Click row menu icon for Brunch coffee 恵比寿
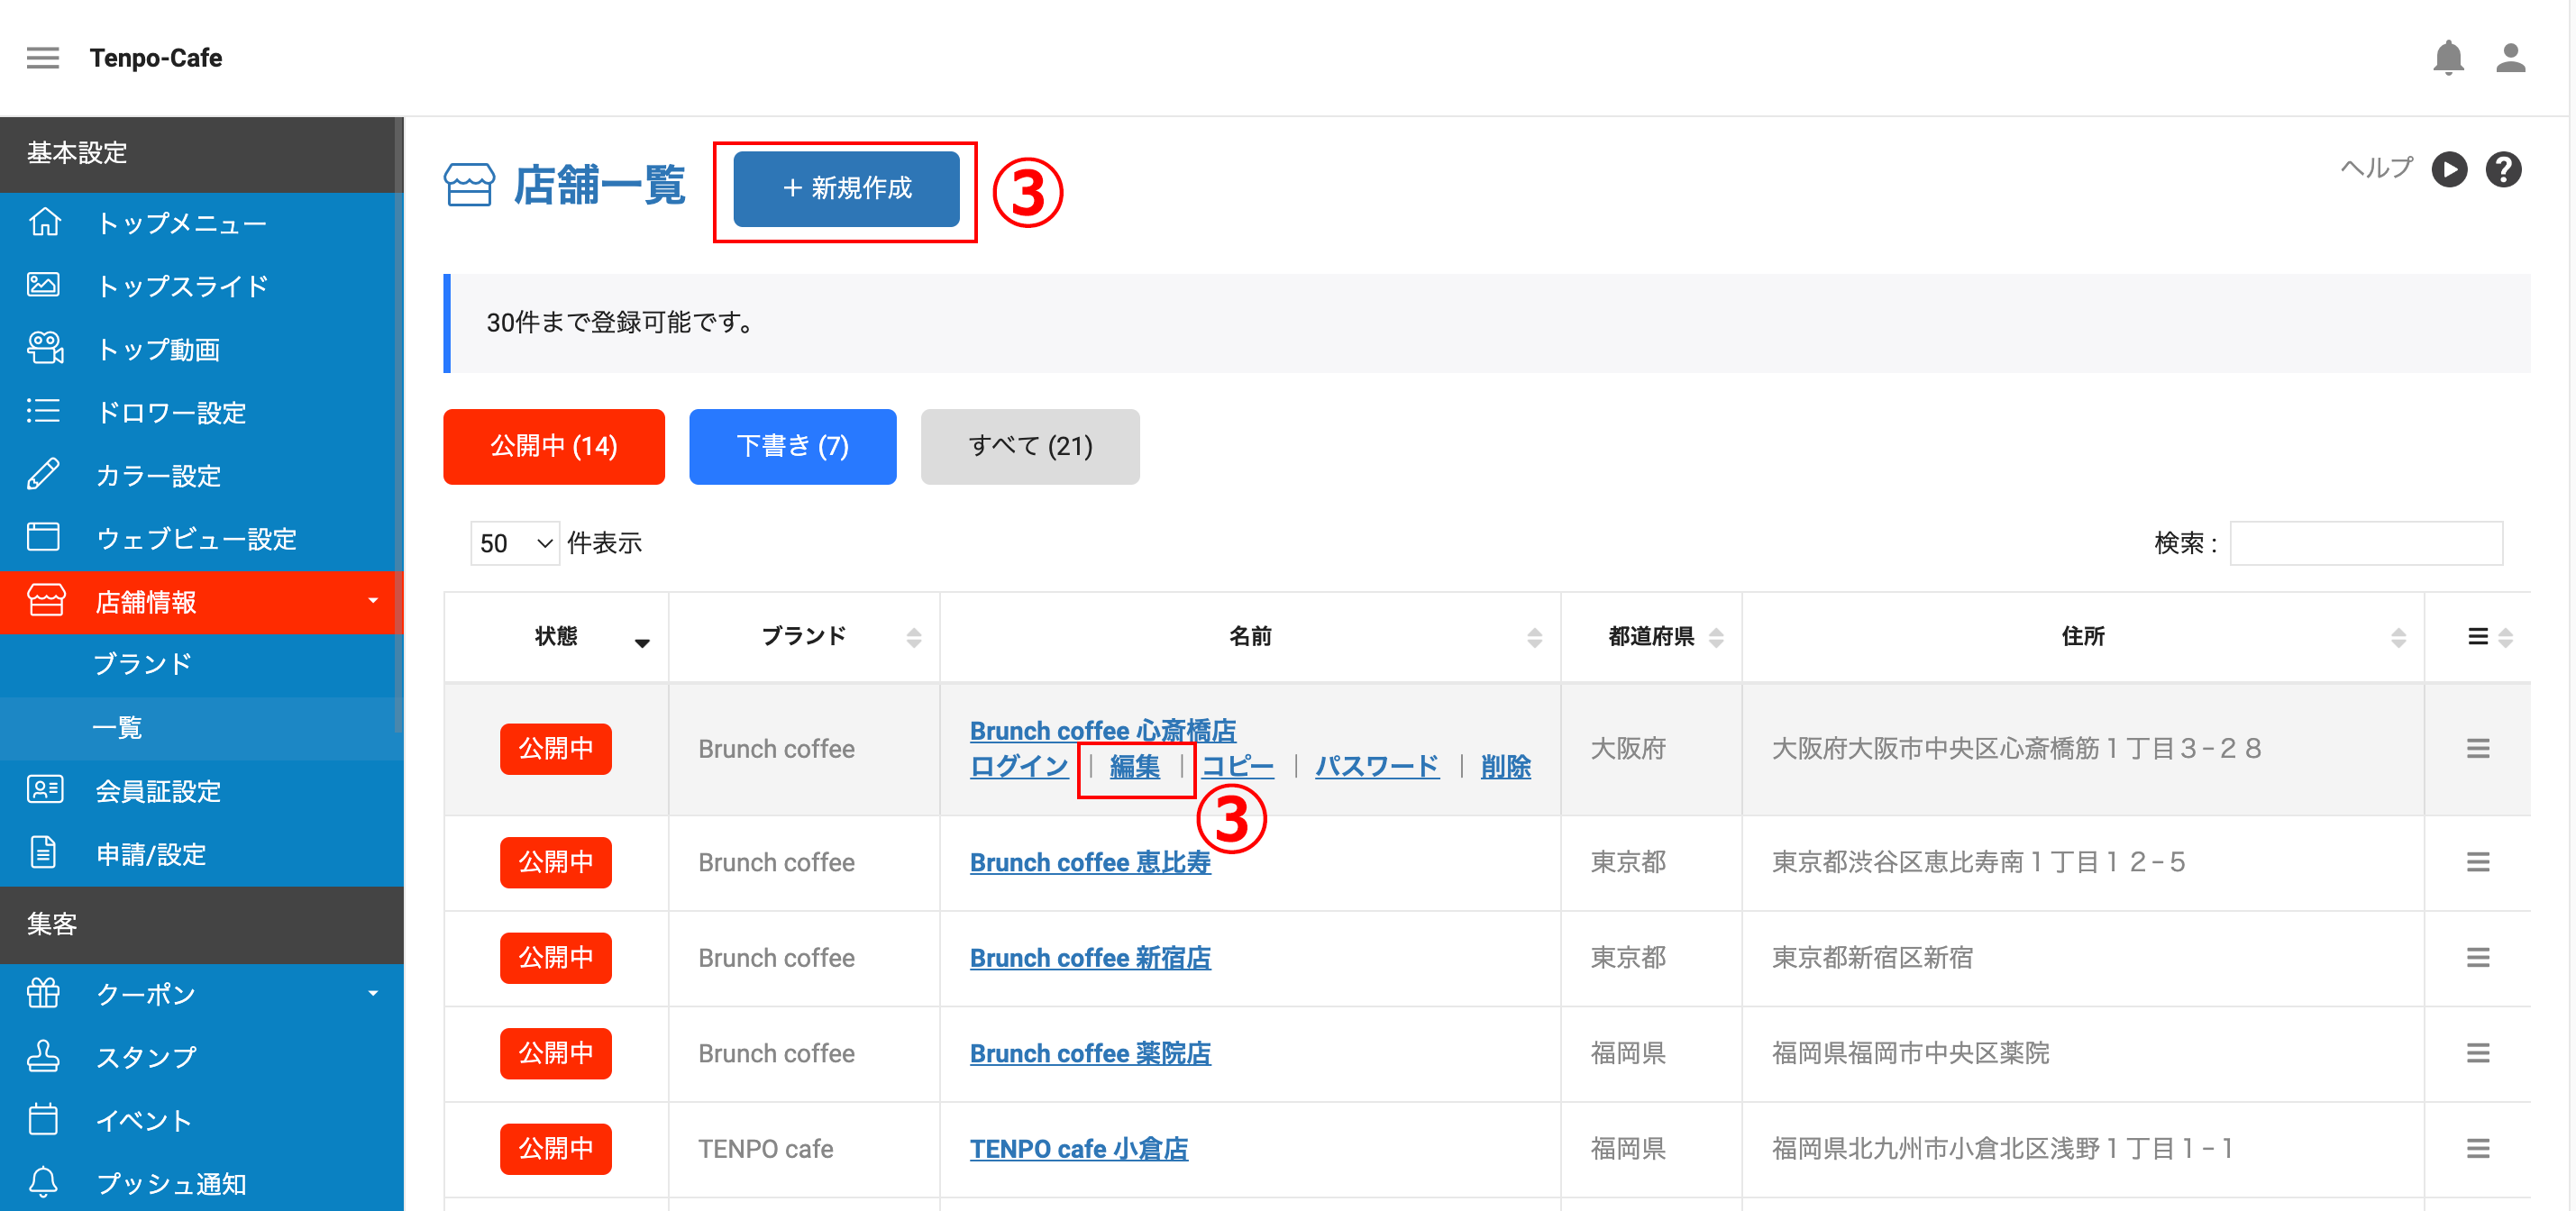2576x1211 pixels. [x=2477, y=862]
